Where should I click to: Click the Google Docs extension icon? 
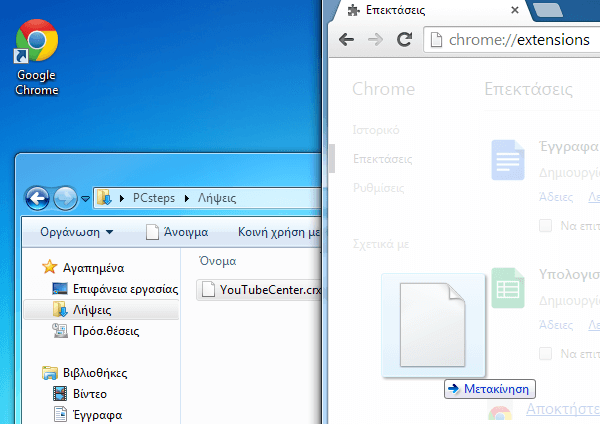click(x=508, y=160)
